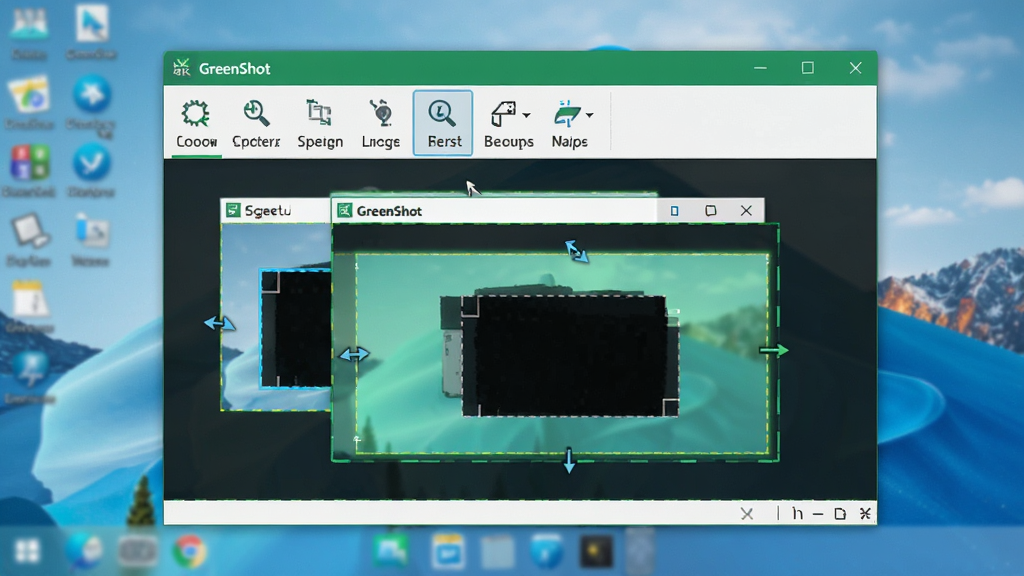Viewport: 1024px width, 576px height.
Task: Click the blue round app icon in the taskbar
Action: click(547, 551)
